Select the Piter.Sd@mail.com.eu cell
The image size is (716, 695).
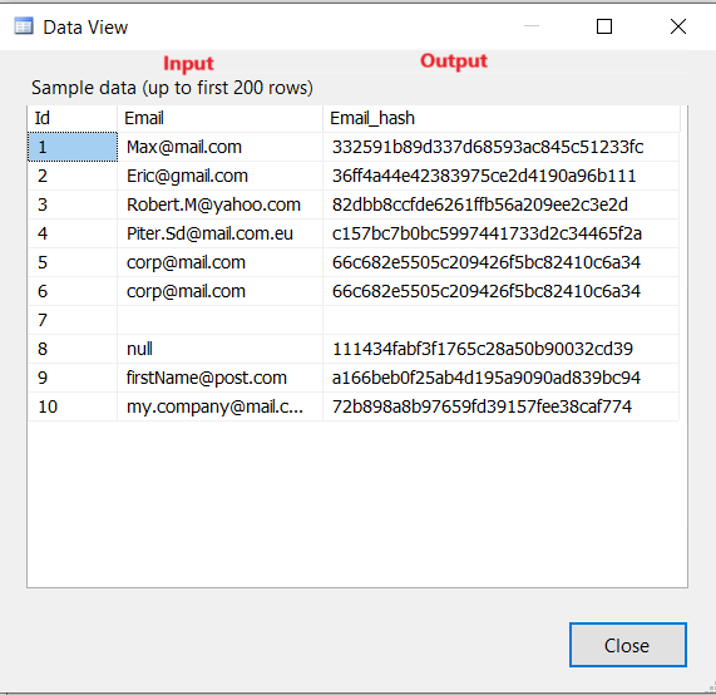(x=217, y=234)
